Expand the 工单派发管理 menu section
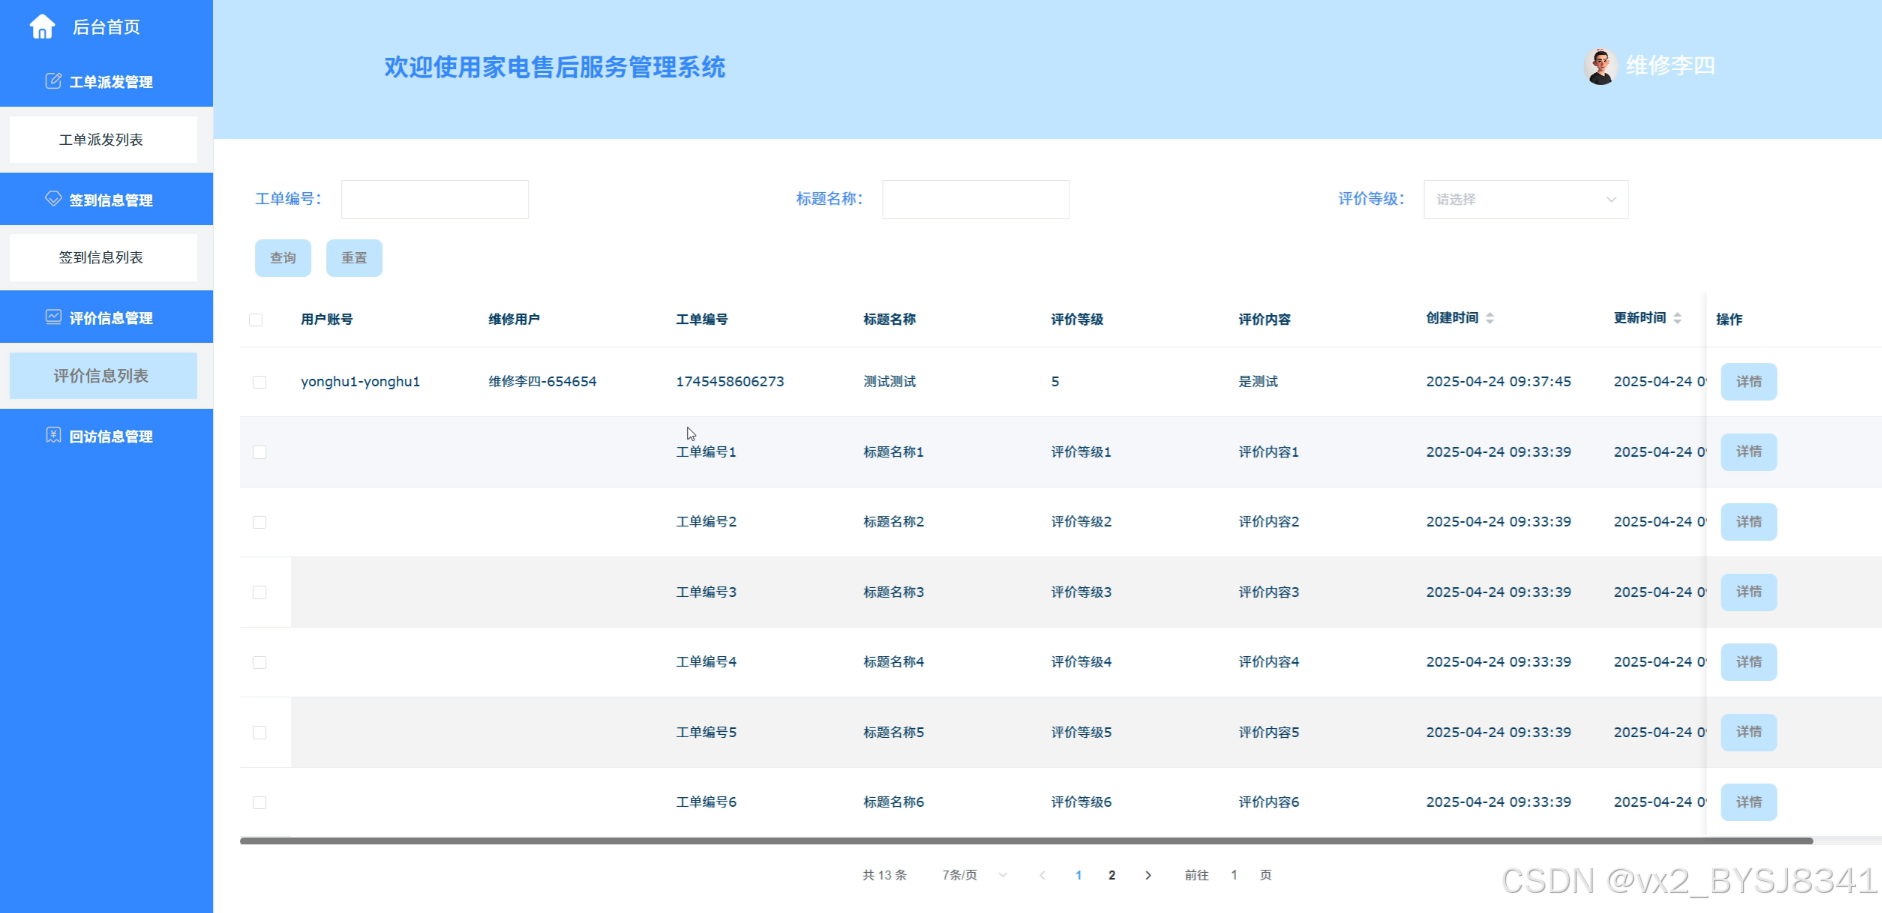1882x913 pixels. (106, 81)
